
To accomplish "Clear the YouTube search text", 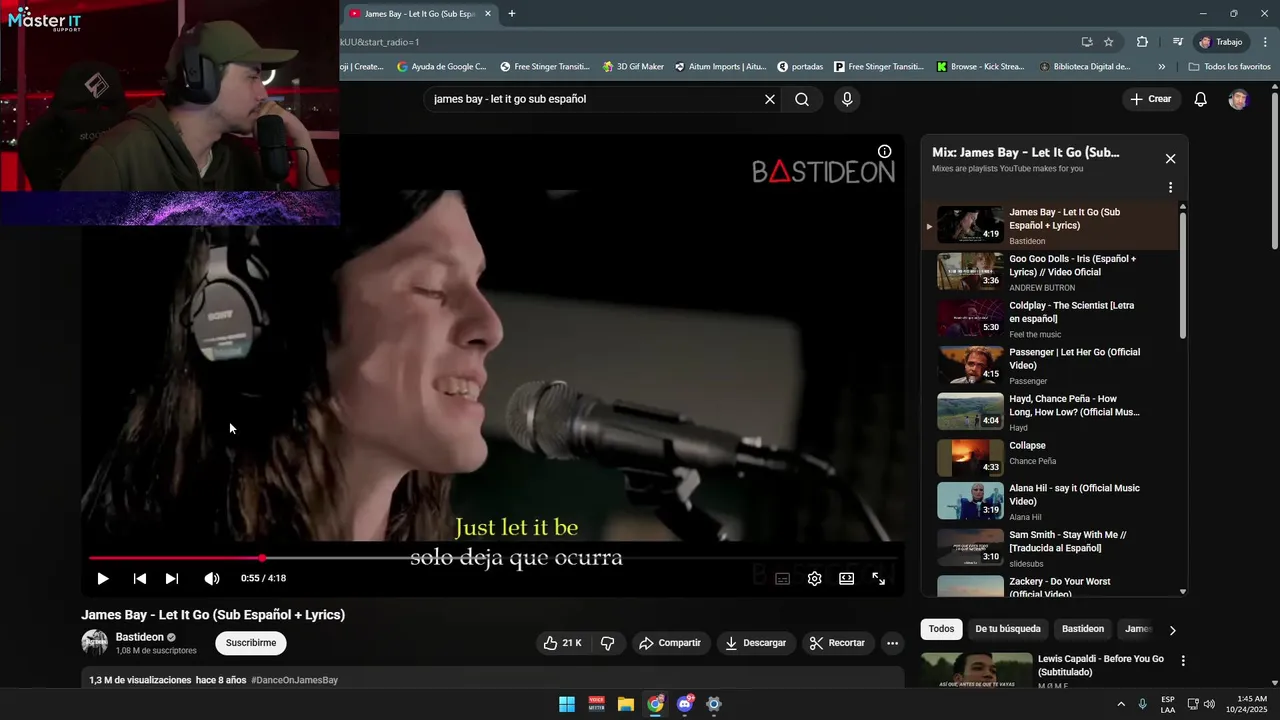I will click(770, 99).
